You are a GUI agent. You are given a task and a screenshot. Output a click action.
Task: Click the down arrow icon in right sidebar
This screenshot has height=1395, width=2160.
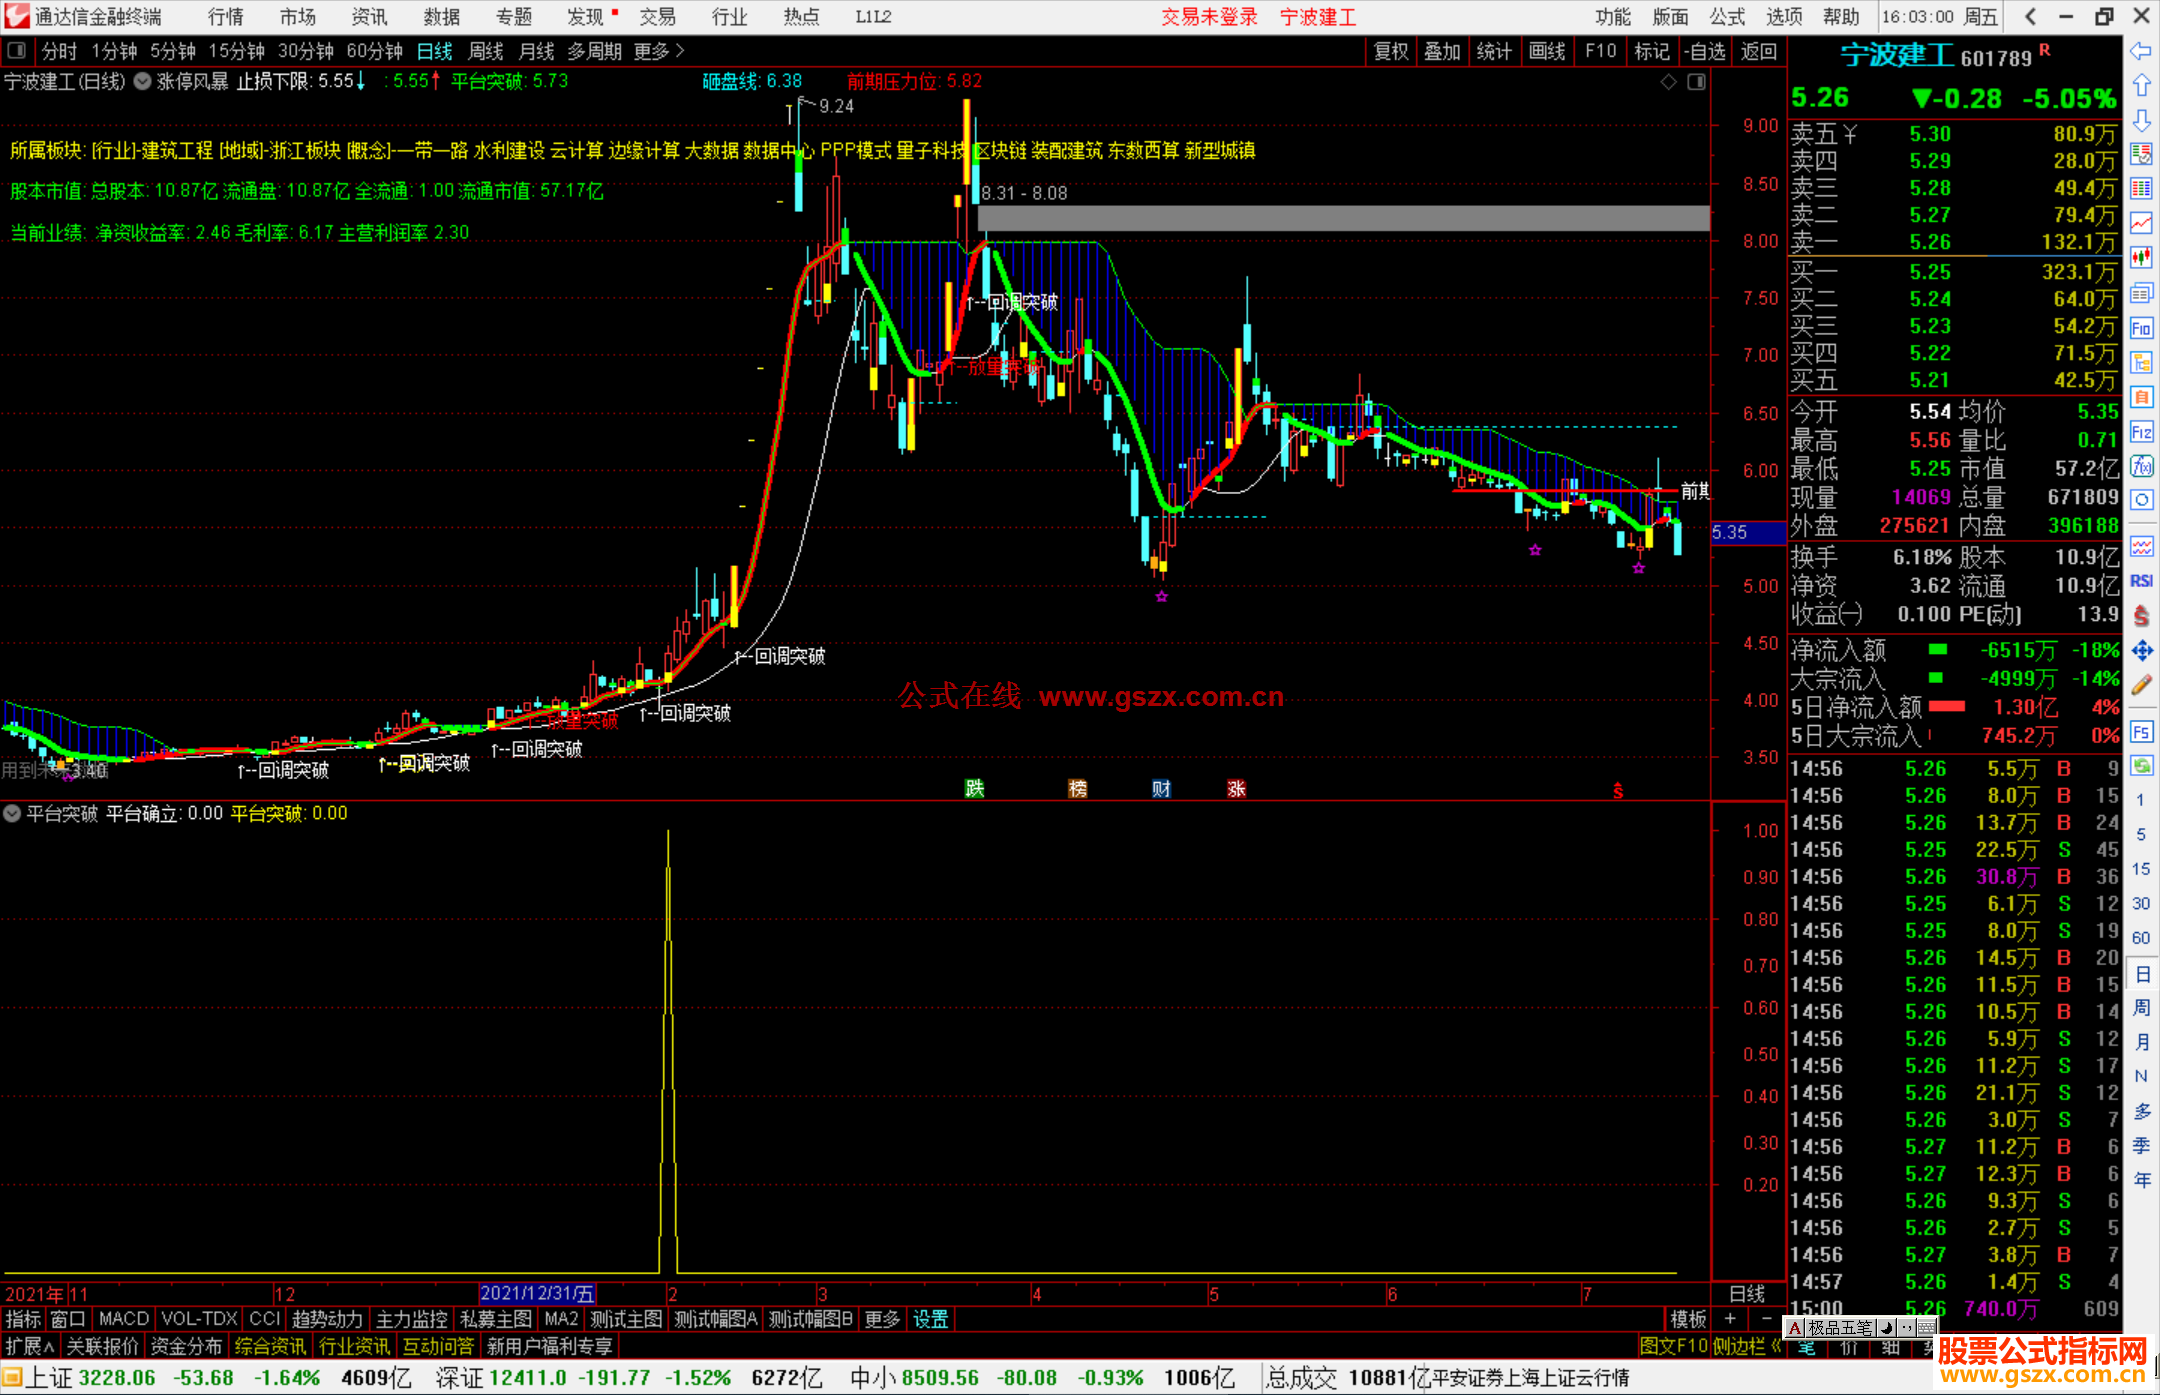pos(2141,120)
